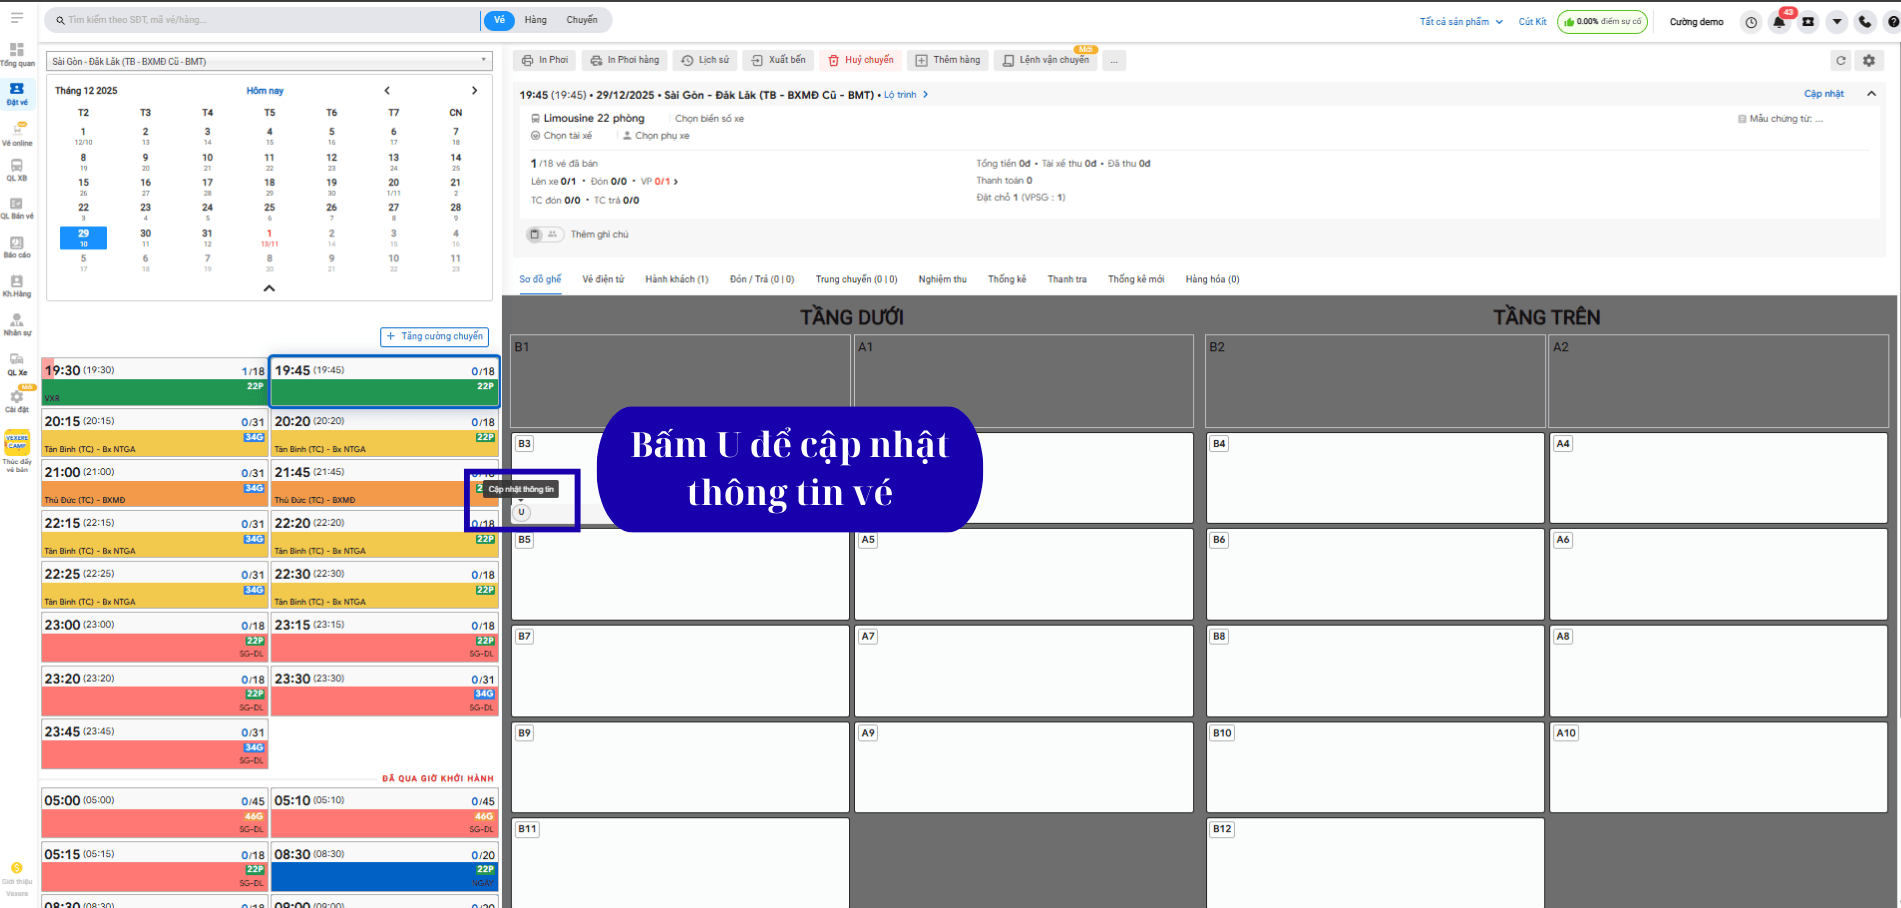This screenshot has height=908, width=1901.
Task: Click the phone call icon
Action: 1865,22
